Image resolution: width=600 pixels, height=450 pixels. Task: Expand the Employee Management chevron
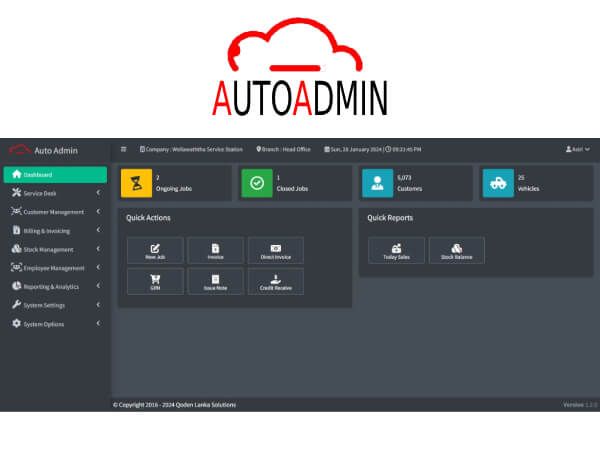pos(98,267)
